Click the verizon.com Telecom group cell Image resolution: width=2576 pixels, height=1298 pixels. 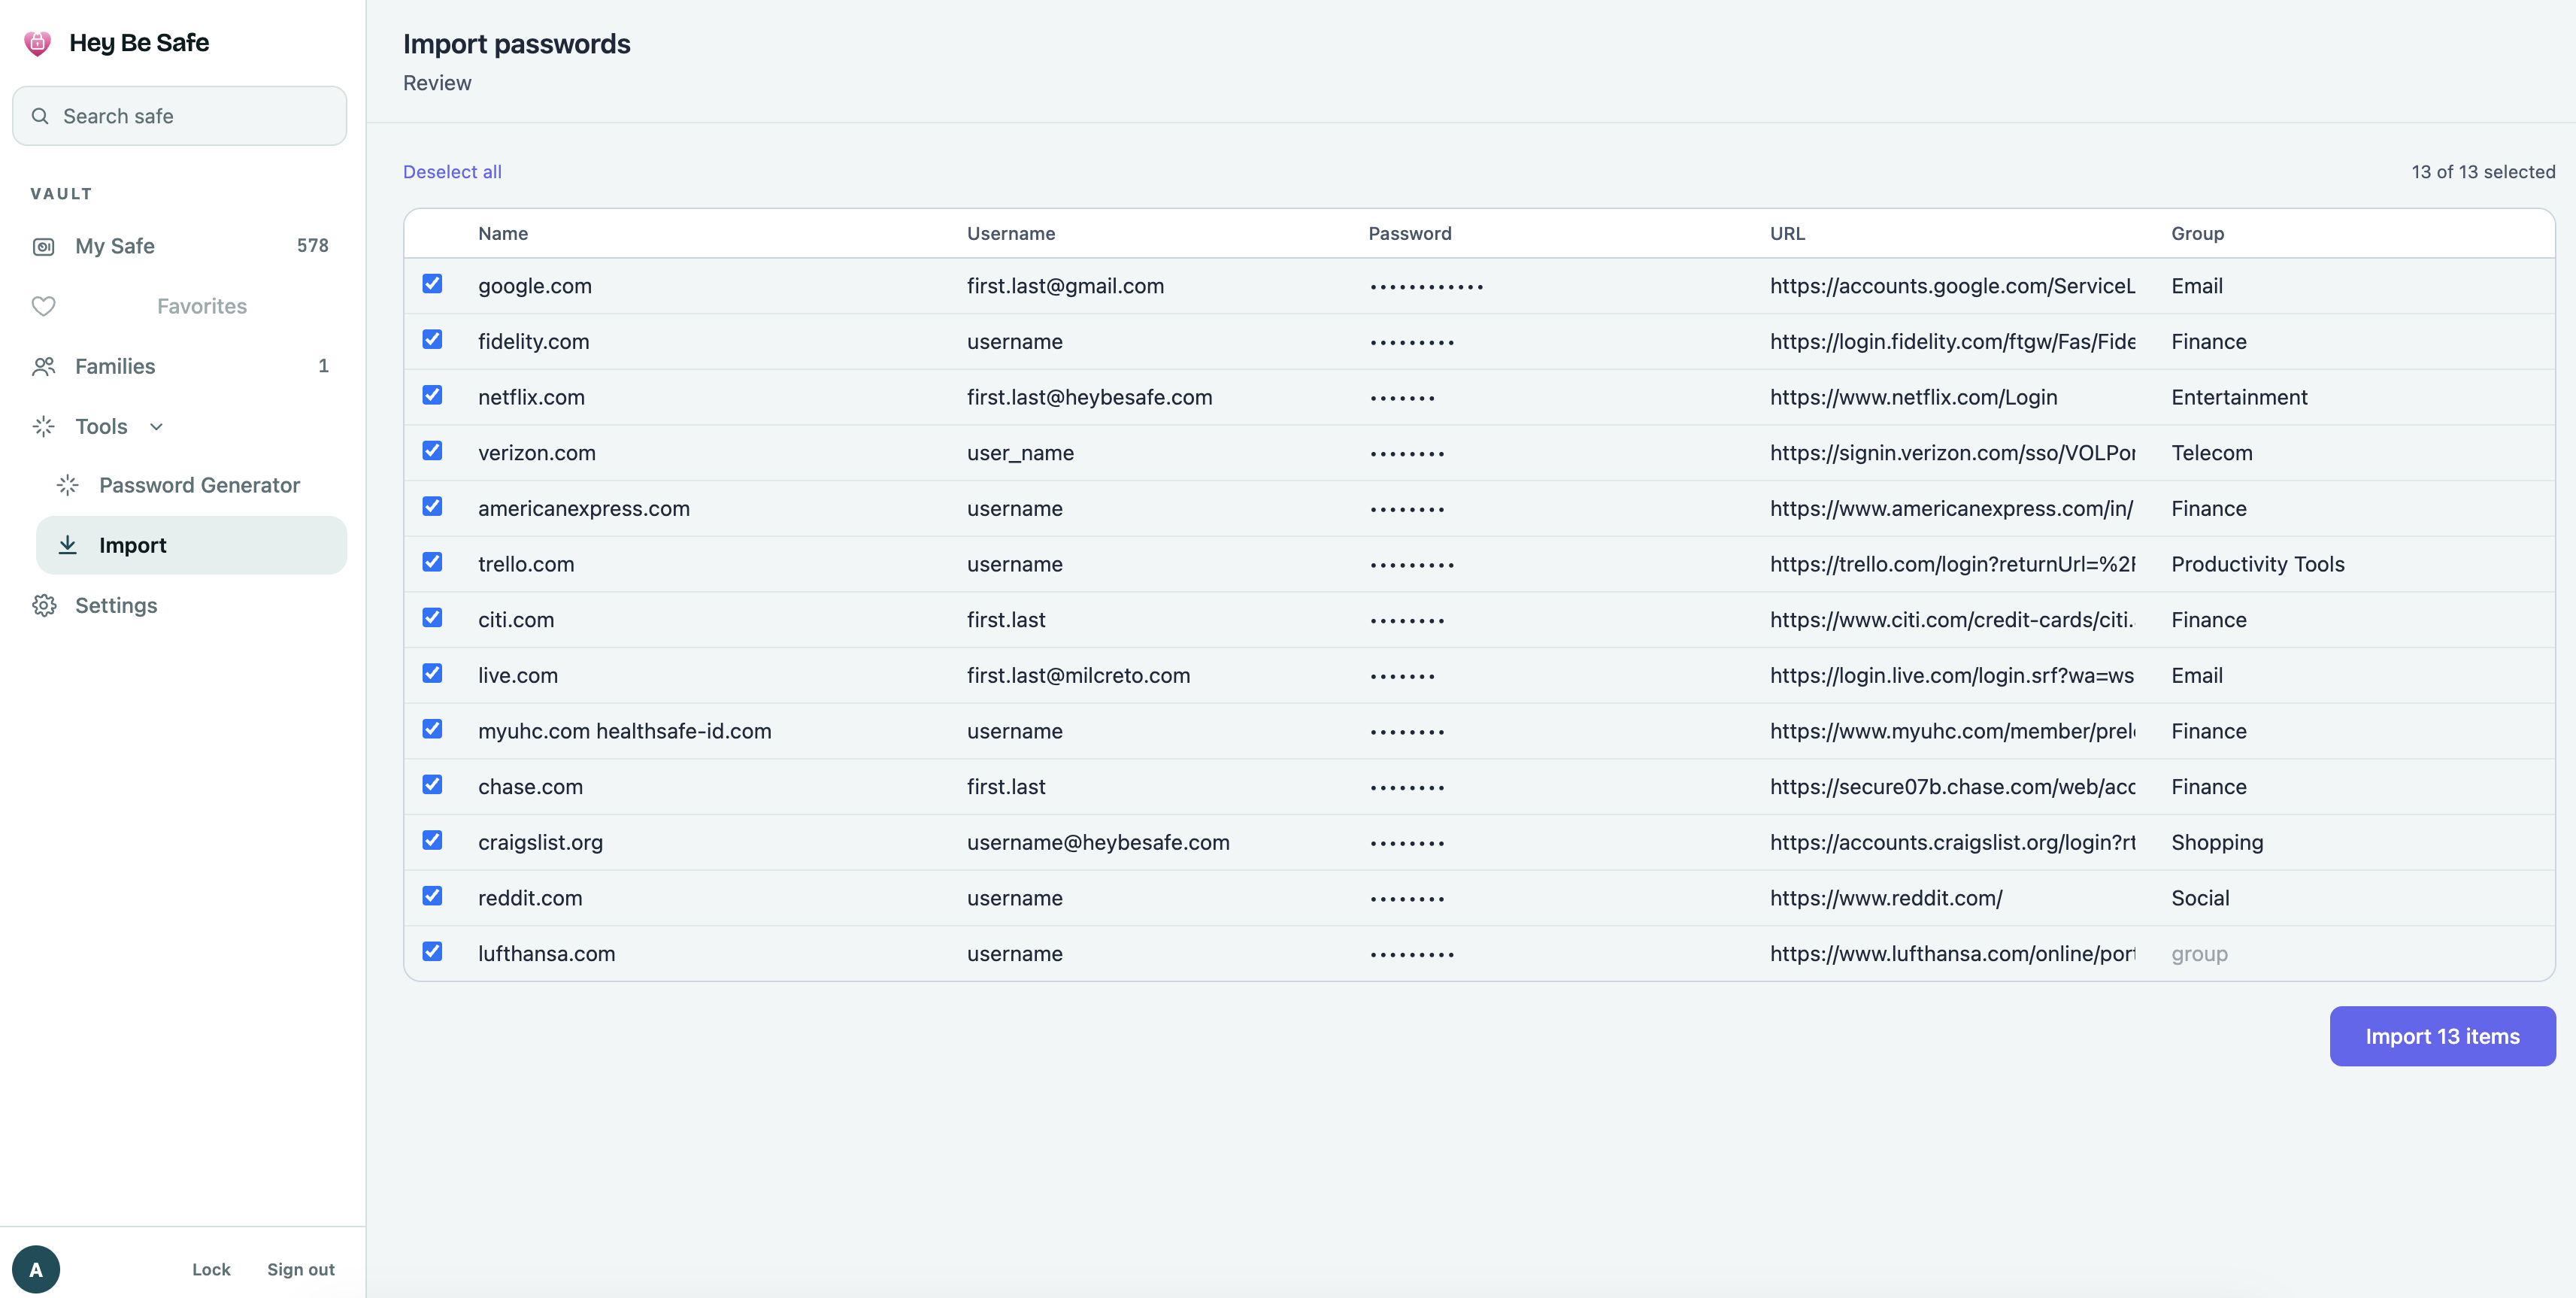coord(2212,453)
